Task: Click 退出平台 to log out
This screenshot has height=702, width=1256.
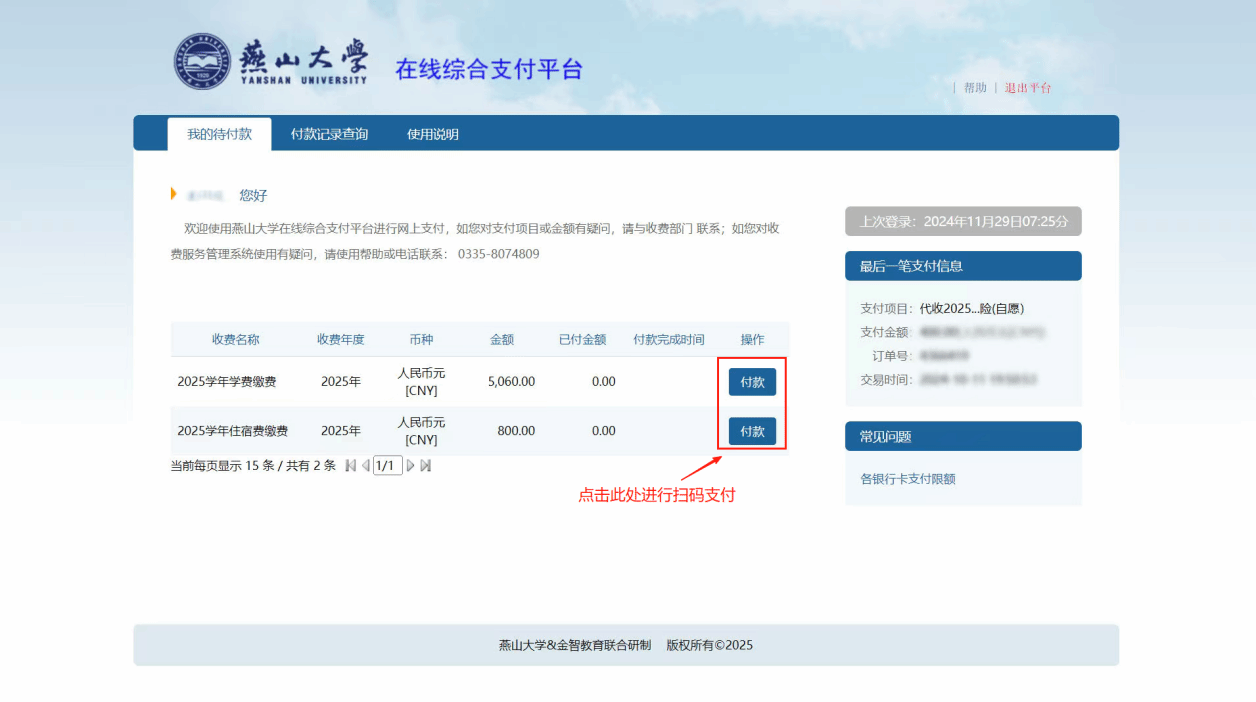Action: (x=1028, y=88)
